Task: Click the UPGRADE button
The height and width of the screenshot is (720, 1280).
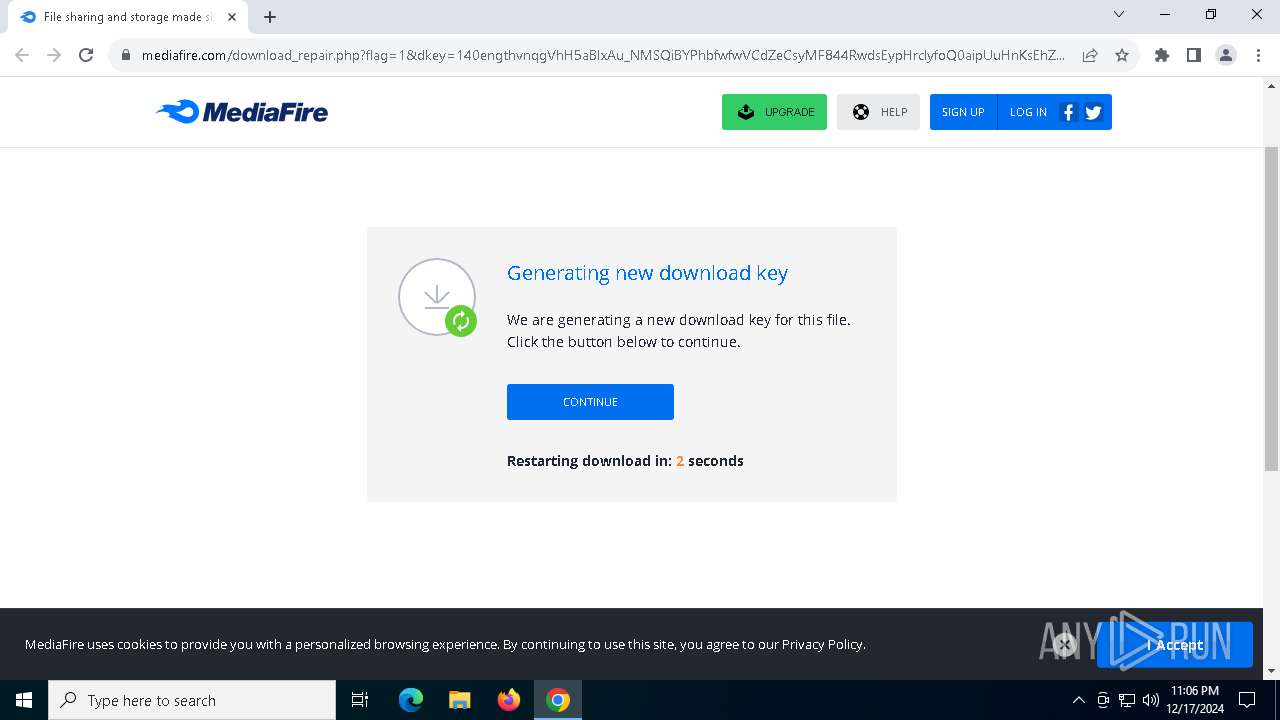Action: tap(774, 112)
